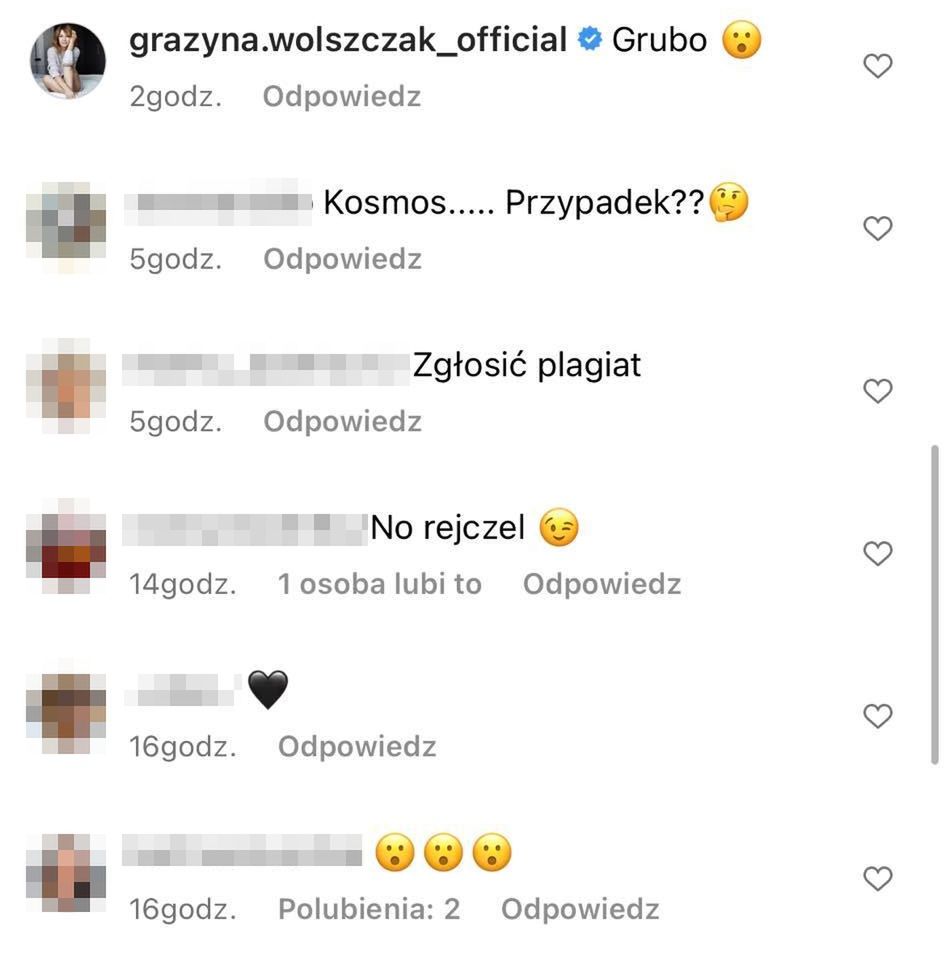Click the comments vertical scrollbar thumb

[935, 604]
